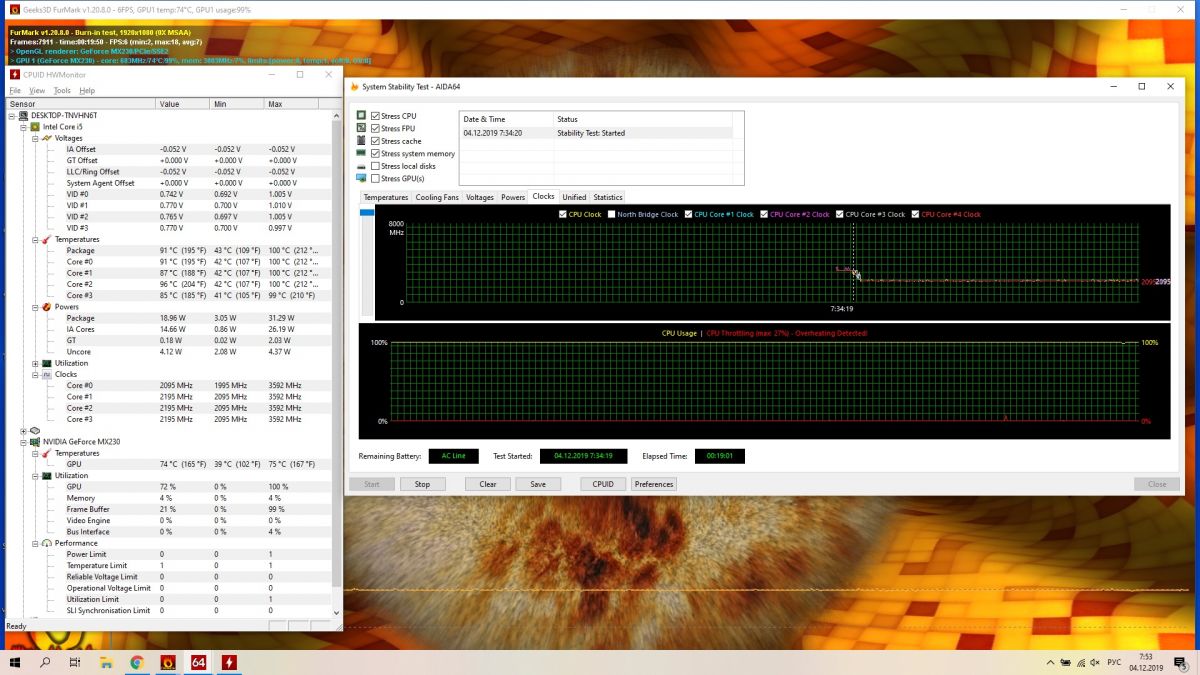Open HWMonitor Tools menu
The image size is (1200, 675).
(62, 90)
